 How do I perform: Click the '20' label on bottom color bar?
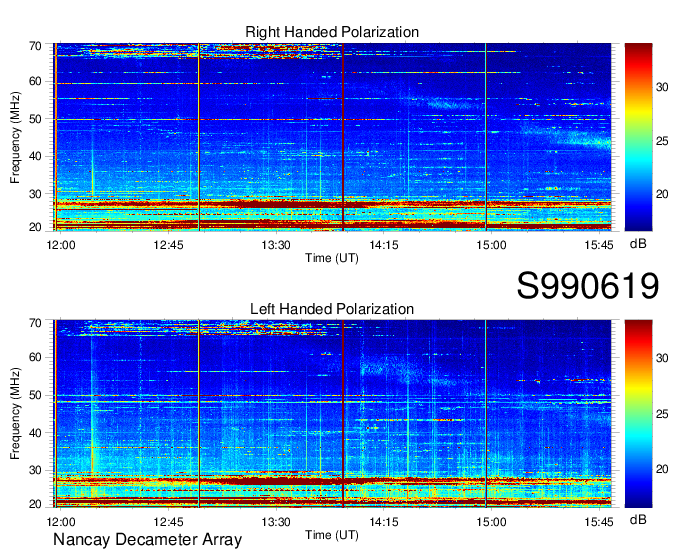pyautogui.click(x=662, y=469)
